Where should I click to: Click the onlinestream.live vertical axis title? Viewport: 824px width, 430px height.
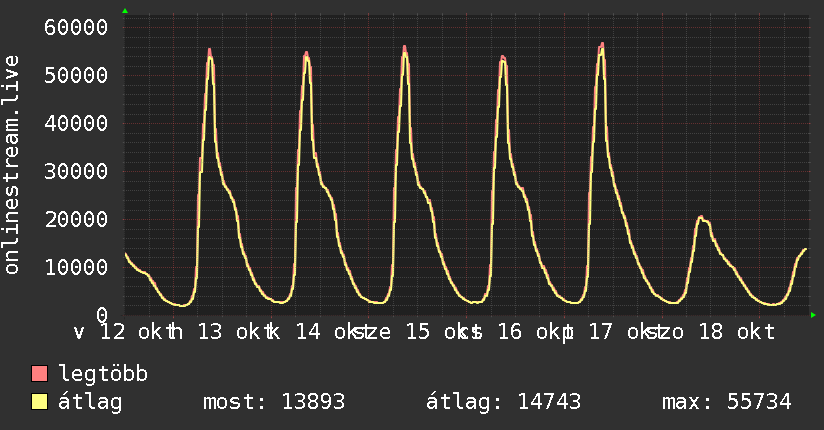click(12, 166)
